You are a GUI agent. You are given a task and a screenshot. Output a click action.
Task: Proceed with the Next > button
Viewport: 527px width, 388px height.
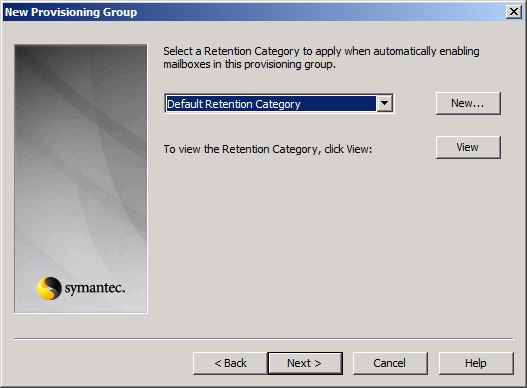pyautogui.click(x=305, y=363)
